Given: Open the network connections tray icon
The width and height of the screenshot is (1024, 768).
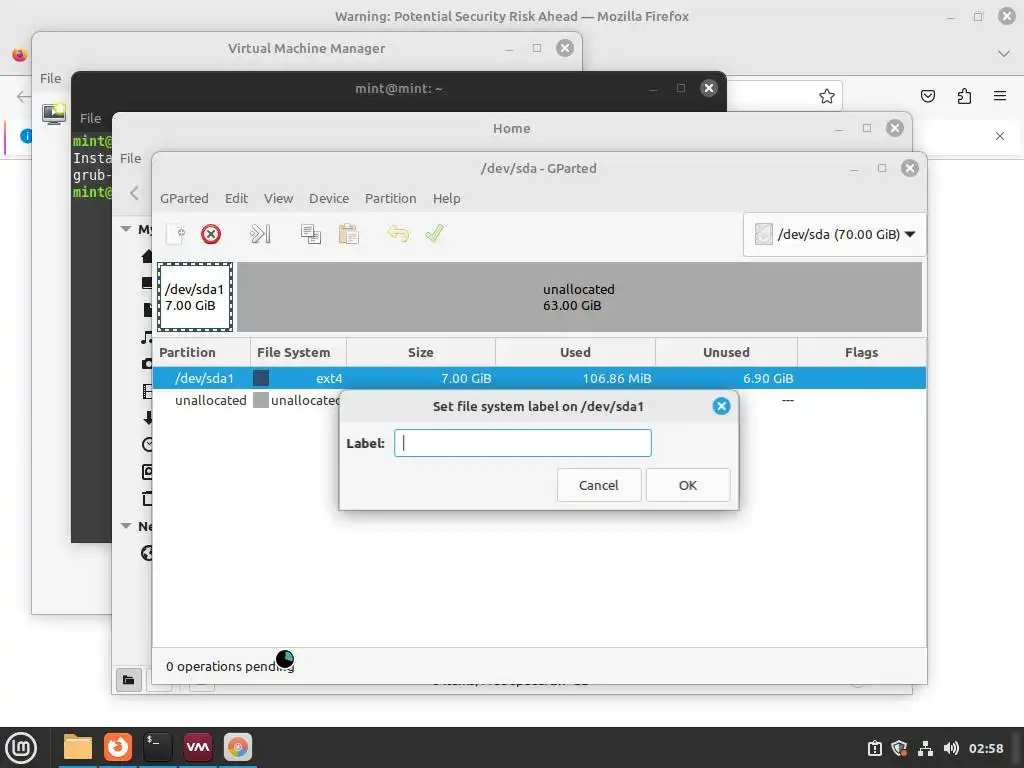Looking at the screenshot, I should pos(925,748).
